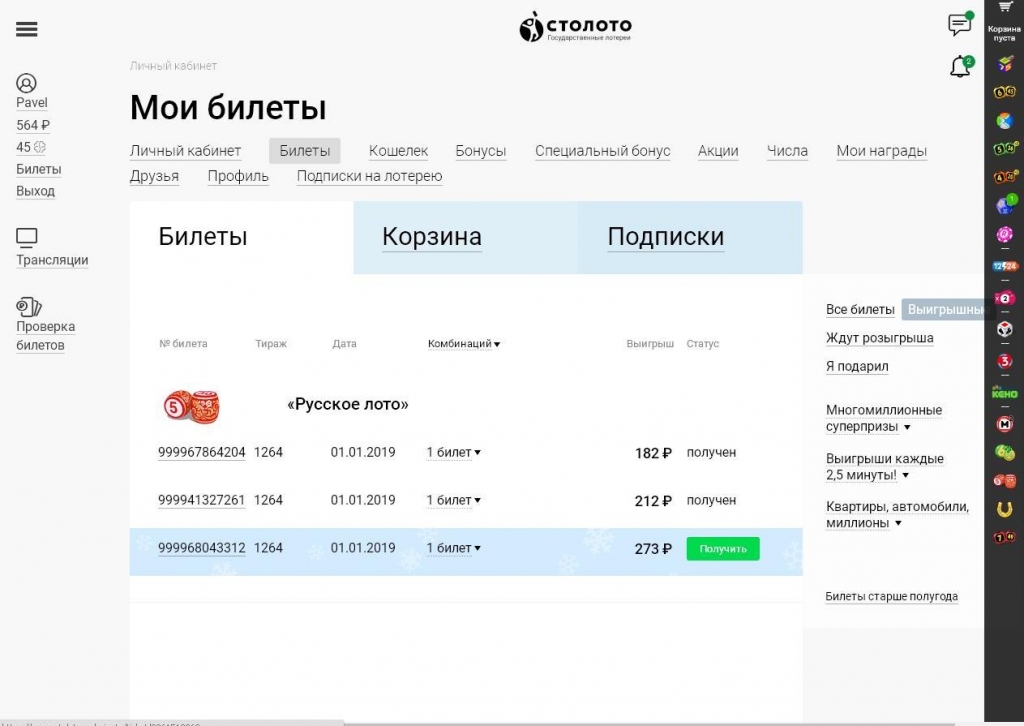Open ticket number 999968043312
Image resolution: width=1024 pixels, height=726 pixels.
pyautogui.click(x=202, y=548)
